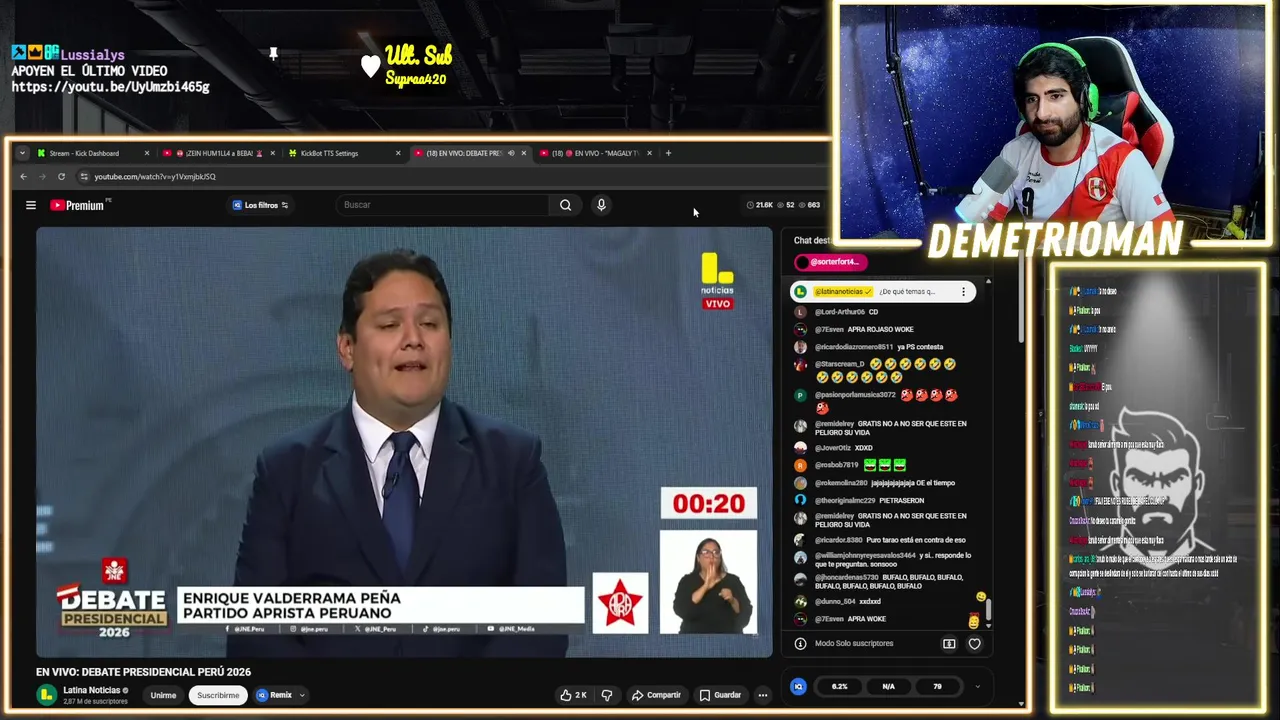1280x720 pixels.
Task: Start voice search with the microphone icon
Action: tap(601, 205)
